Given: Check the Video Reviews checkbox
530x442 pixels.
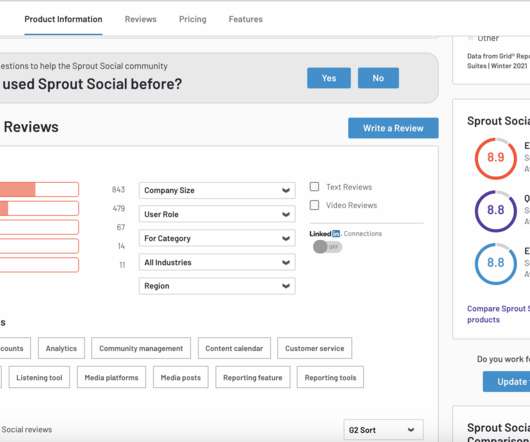Looking at the screenshot, I should (x=314, y=205).
